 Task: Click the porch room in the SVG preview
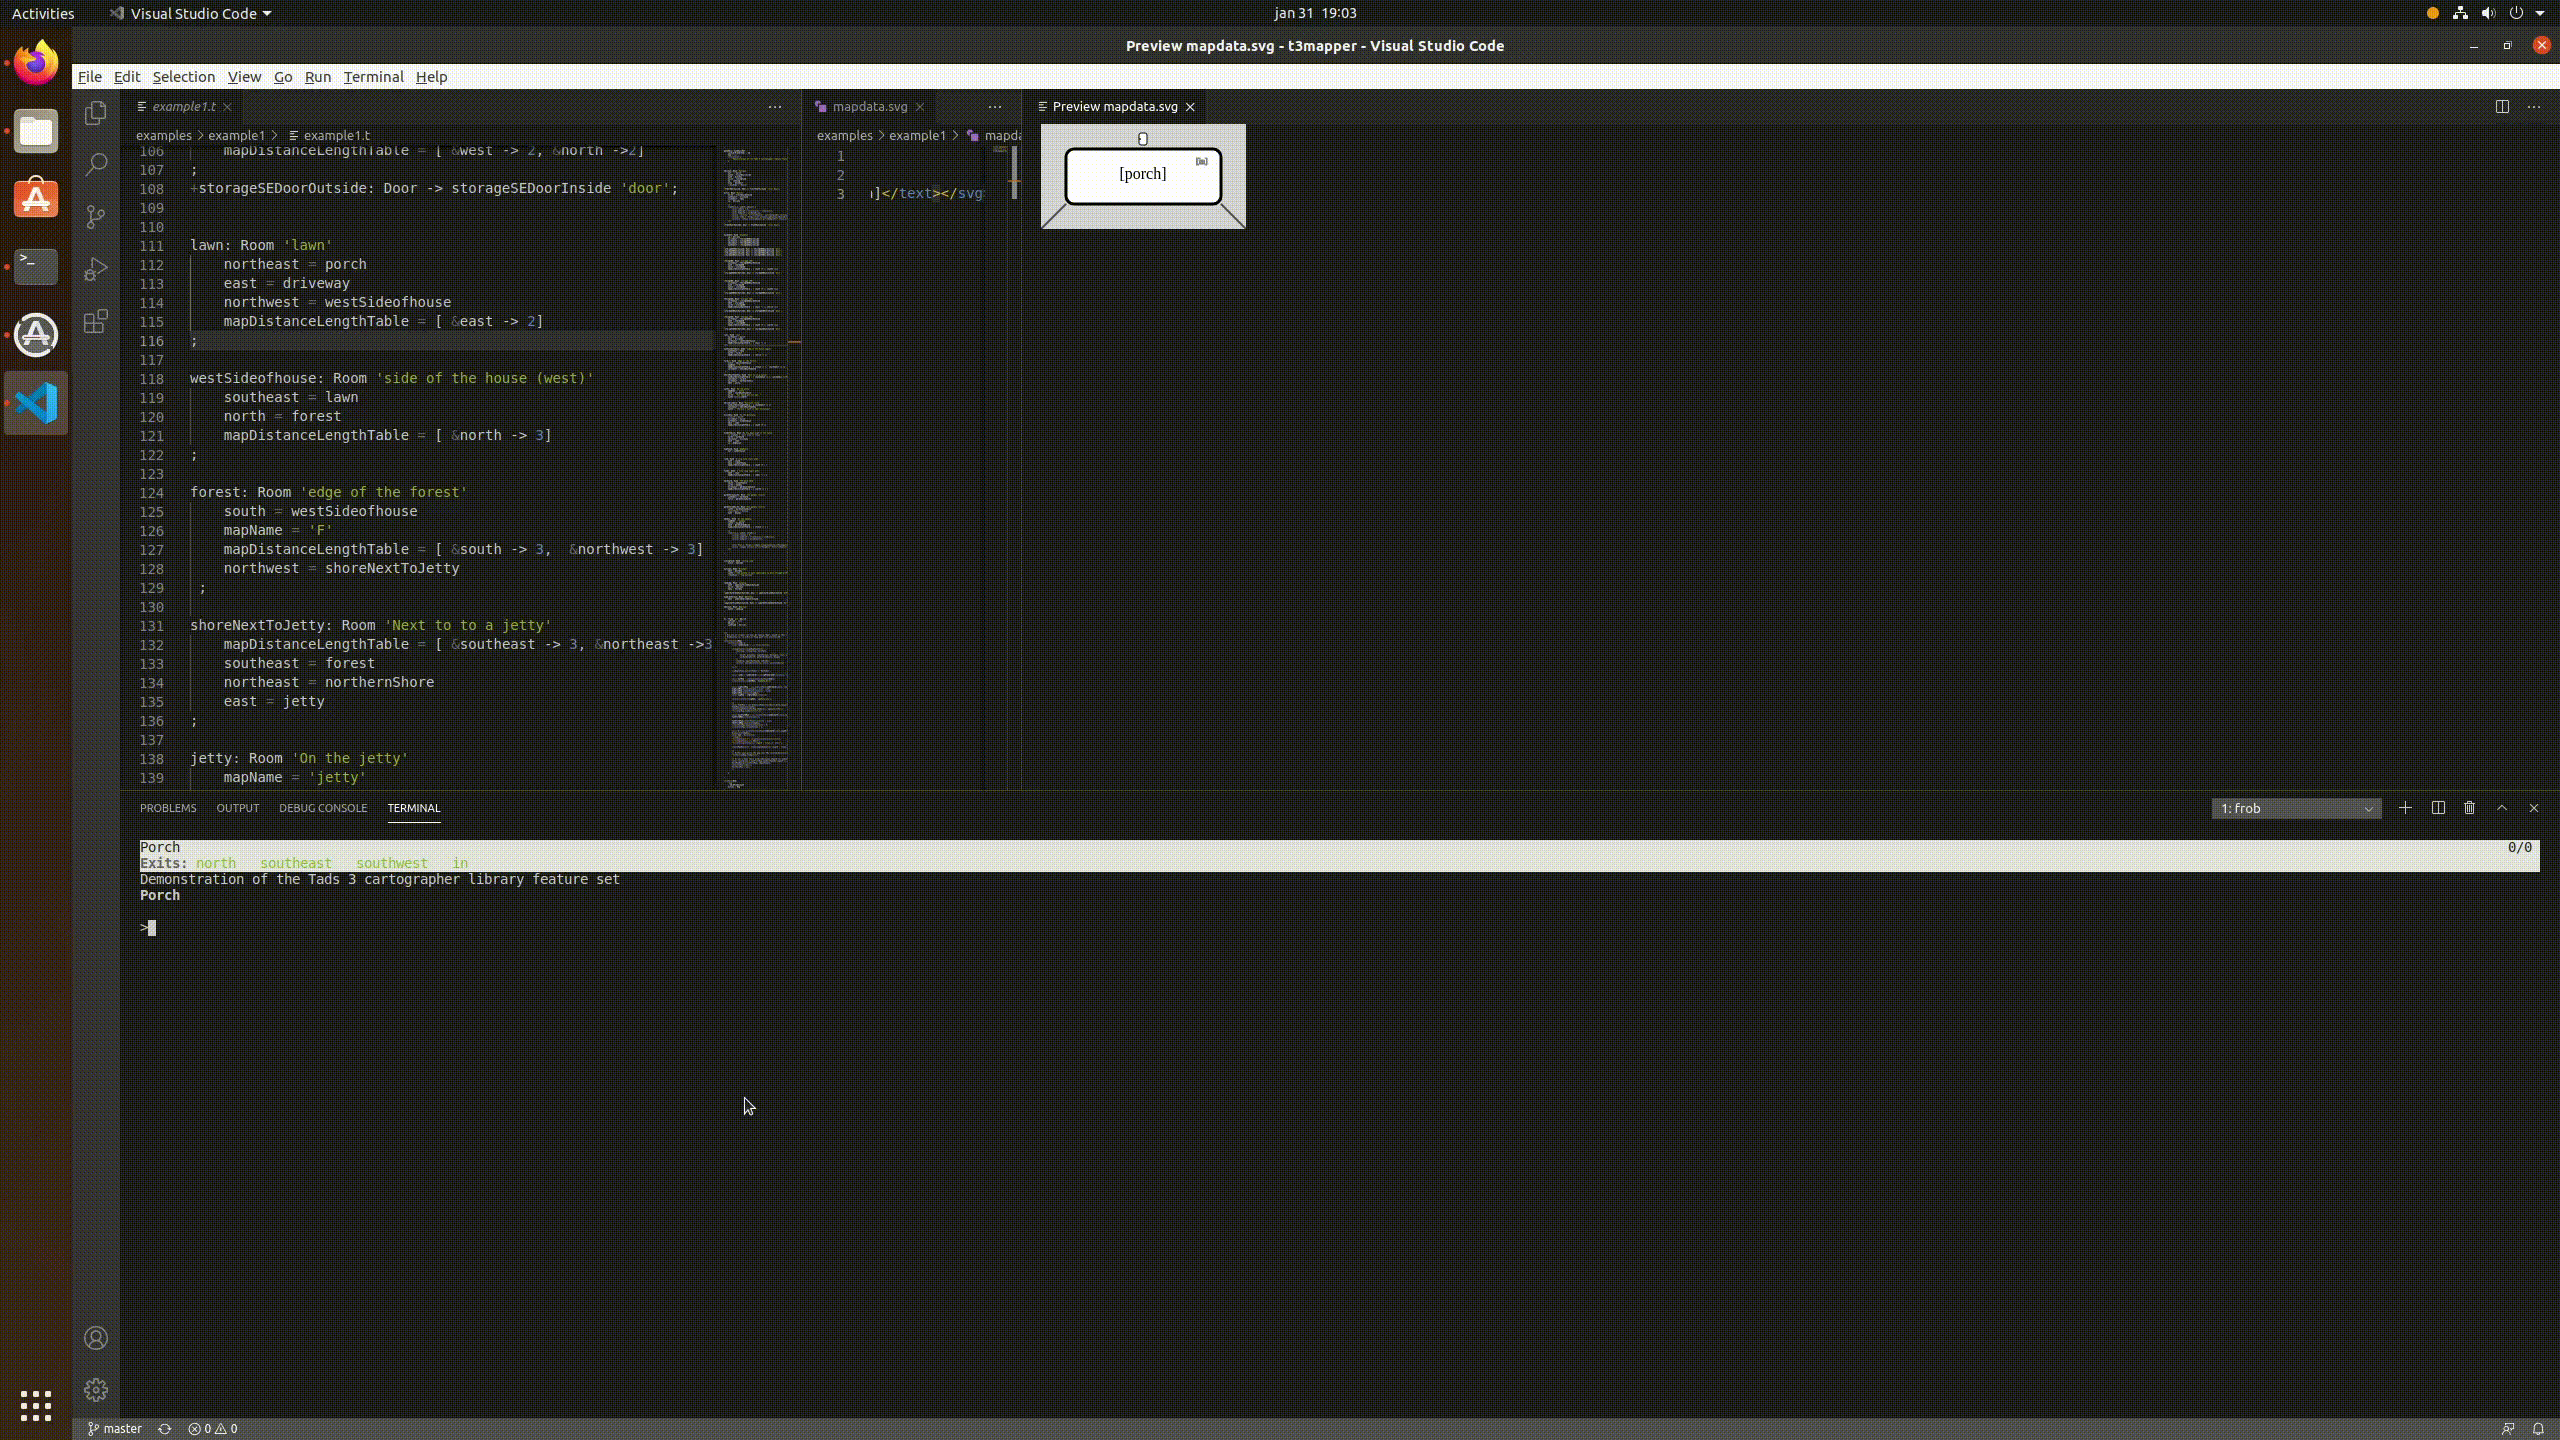coord(1143,175)
